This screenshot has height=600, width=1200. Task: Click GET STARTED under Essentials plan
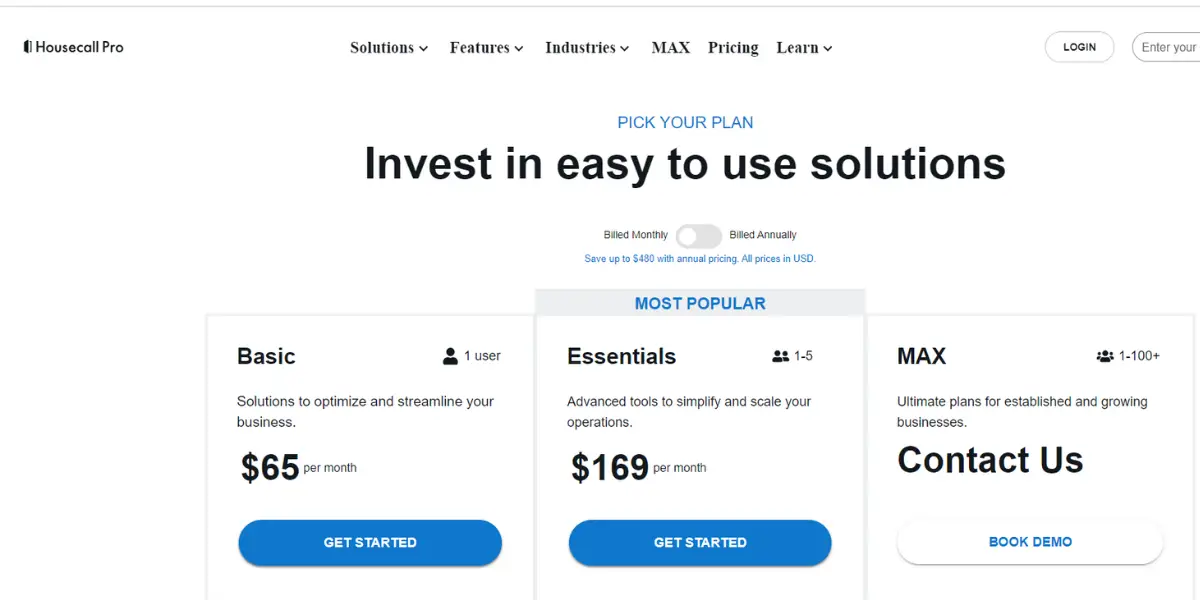[700, 542]
